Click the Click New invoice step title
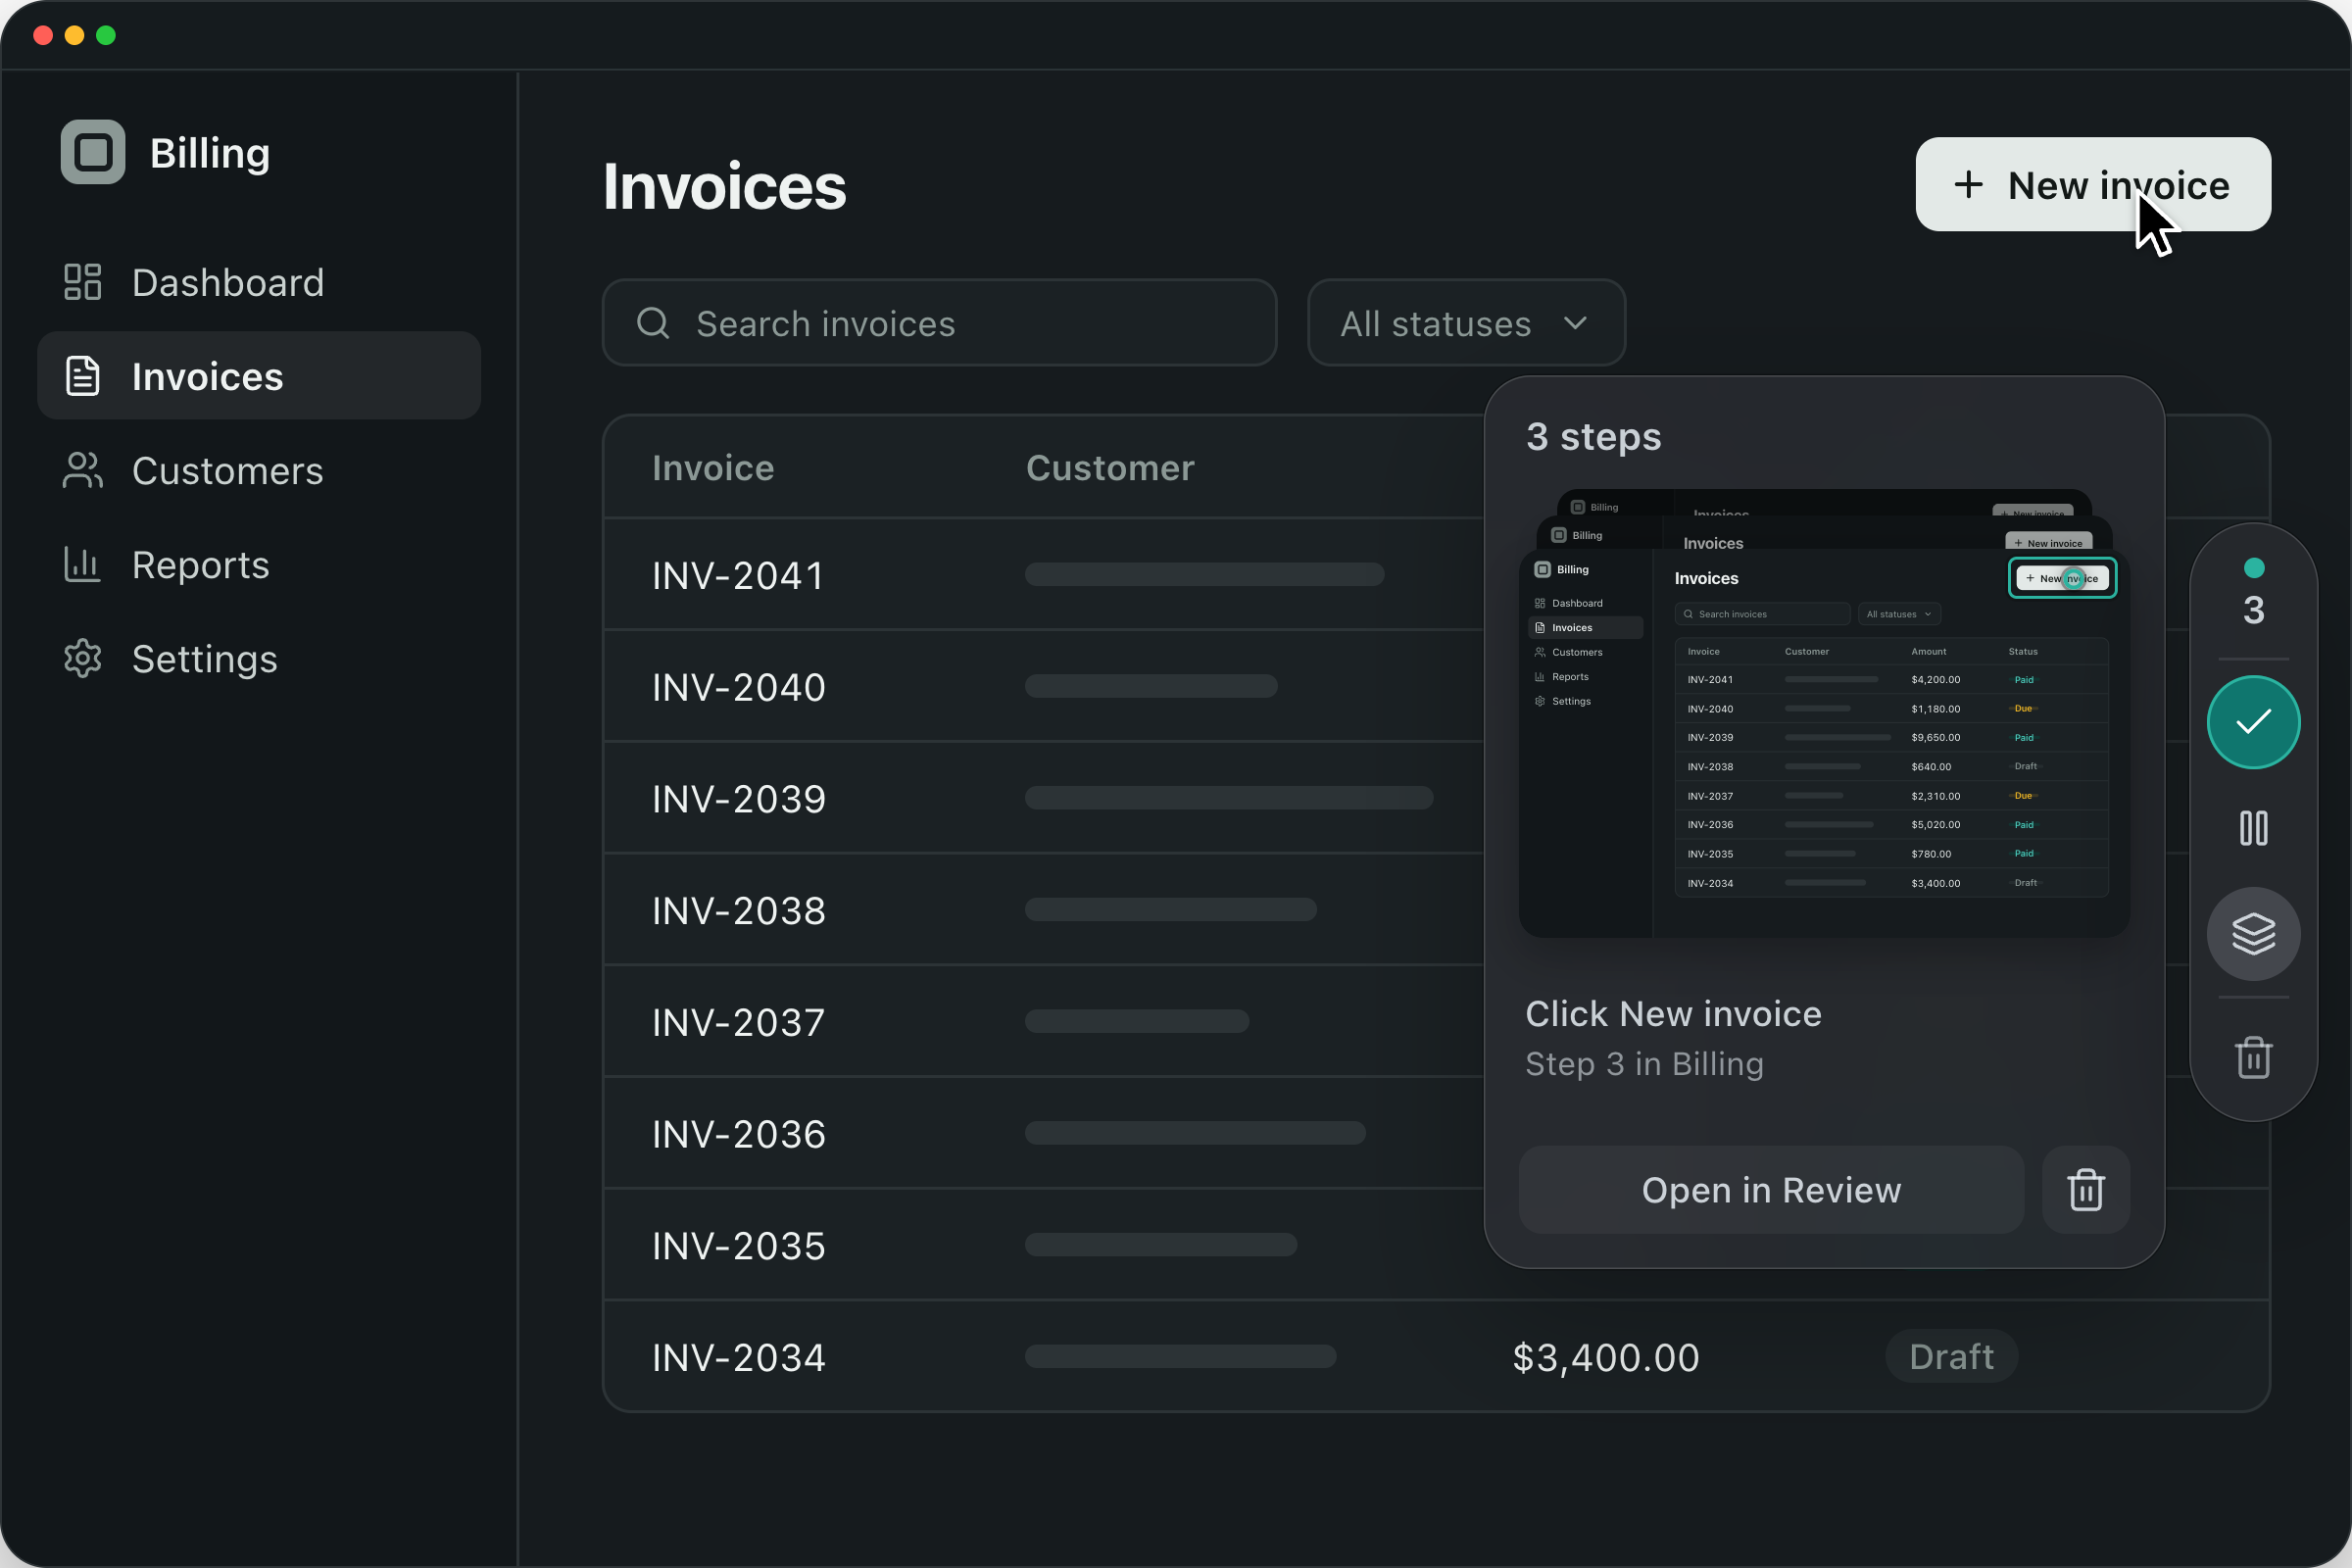 click(1673, 1014)
